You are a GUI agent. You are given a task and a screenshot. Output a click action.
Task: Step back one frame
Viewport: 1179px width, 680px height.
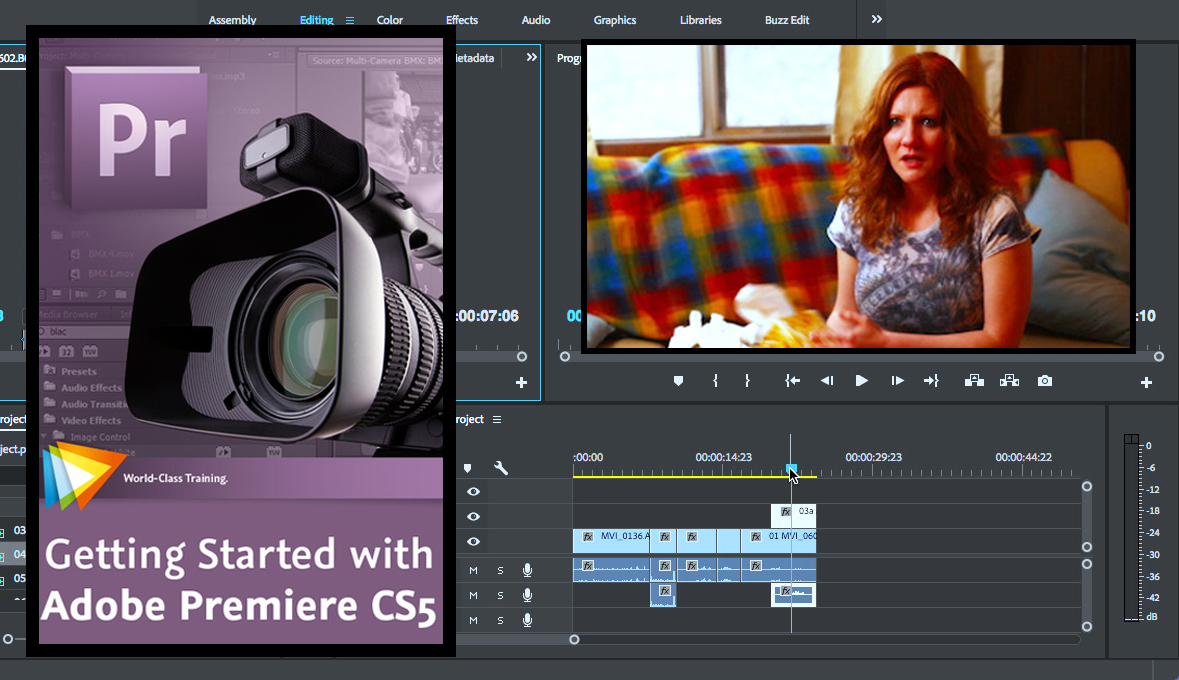coord(827,381)
